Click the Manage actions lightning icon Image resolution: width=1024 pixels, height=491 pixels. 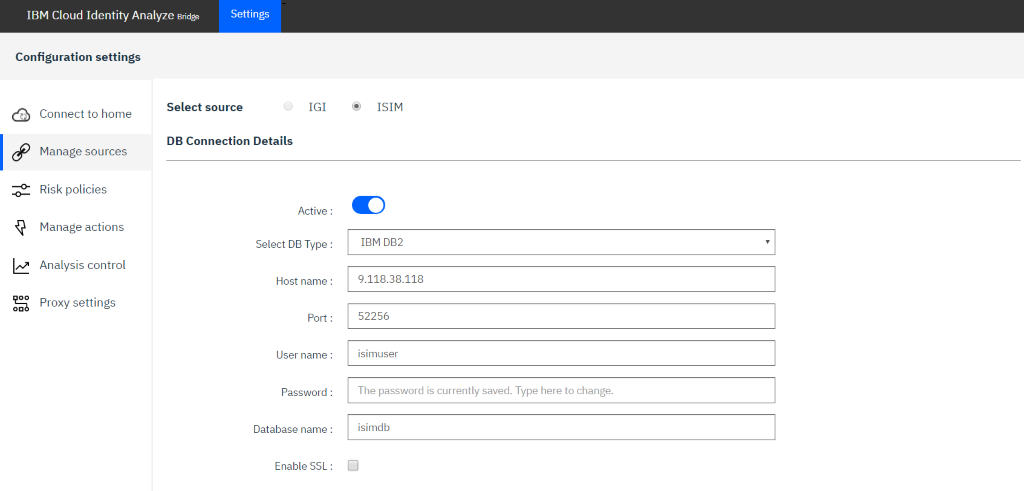pyautogui.click(x=21, y=227)
